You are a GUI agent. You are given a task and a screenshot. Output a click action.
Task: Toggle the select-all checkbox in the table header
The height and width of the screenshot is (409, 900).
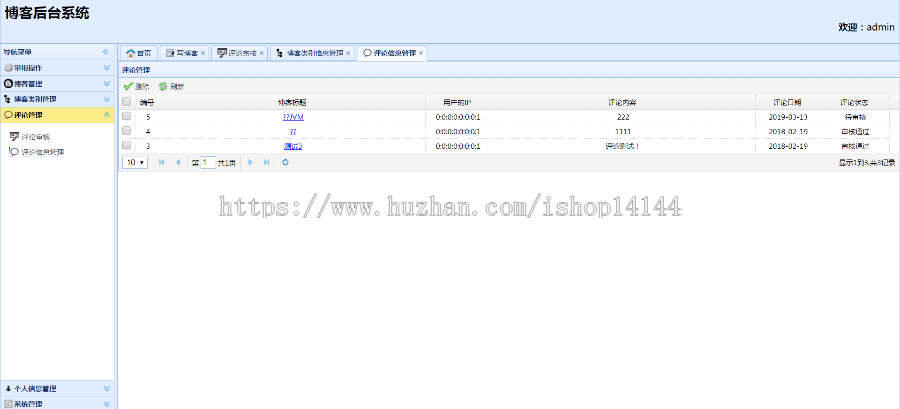tap(127, 102)
